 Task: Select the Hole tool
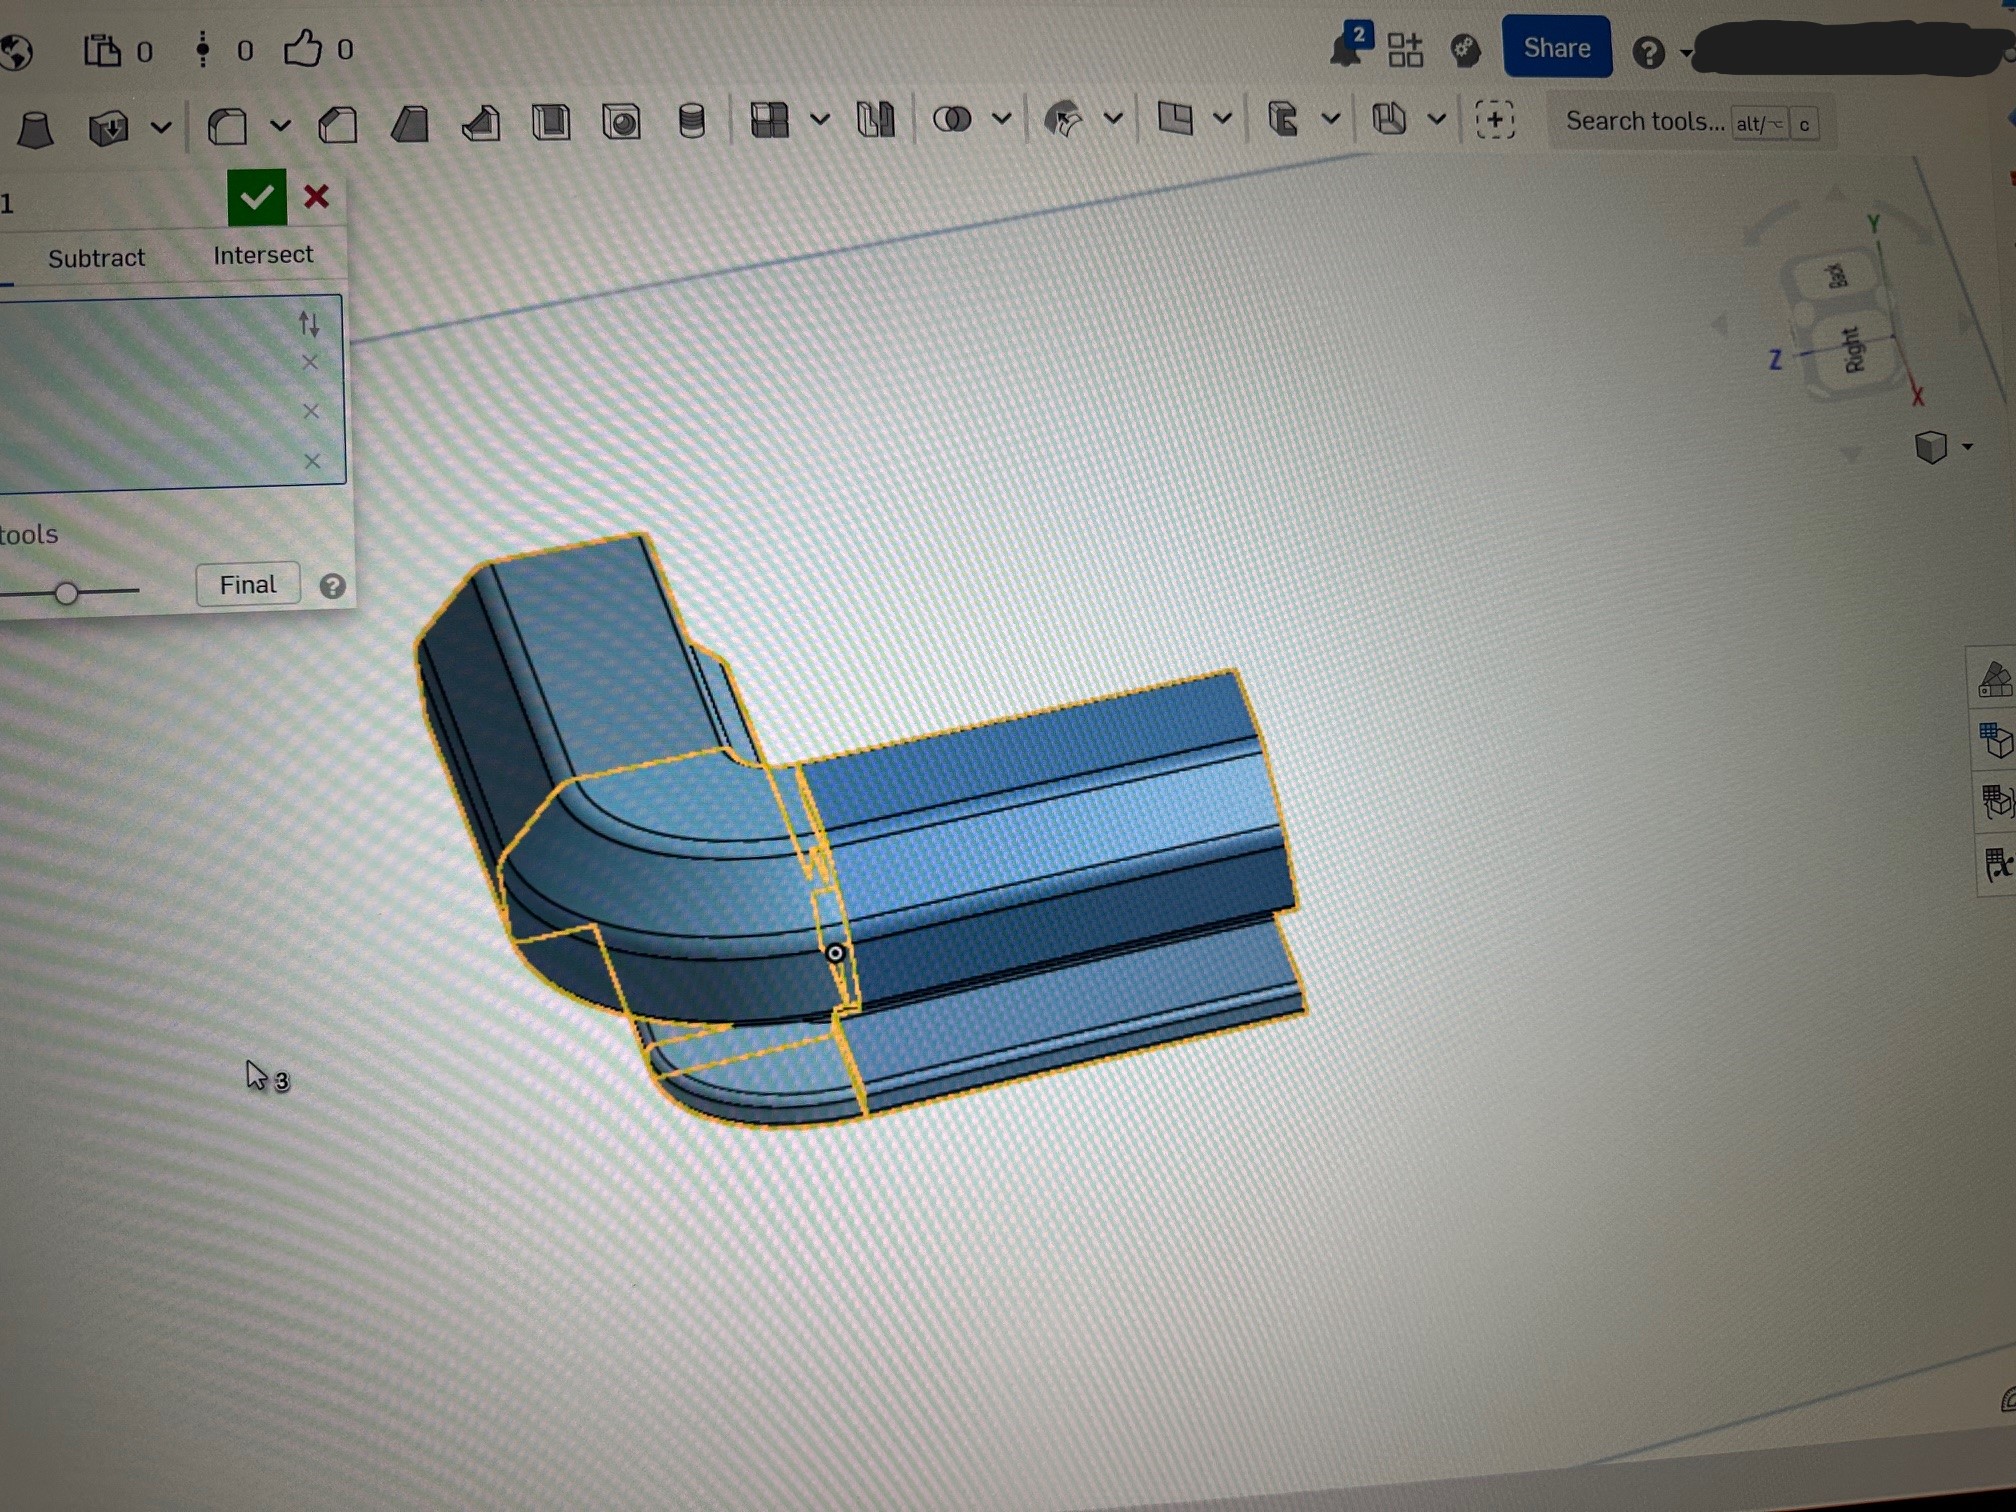pos(621,122)
